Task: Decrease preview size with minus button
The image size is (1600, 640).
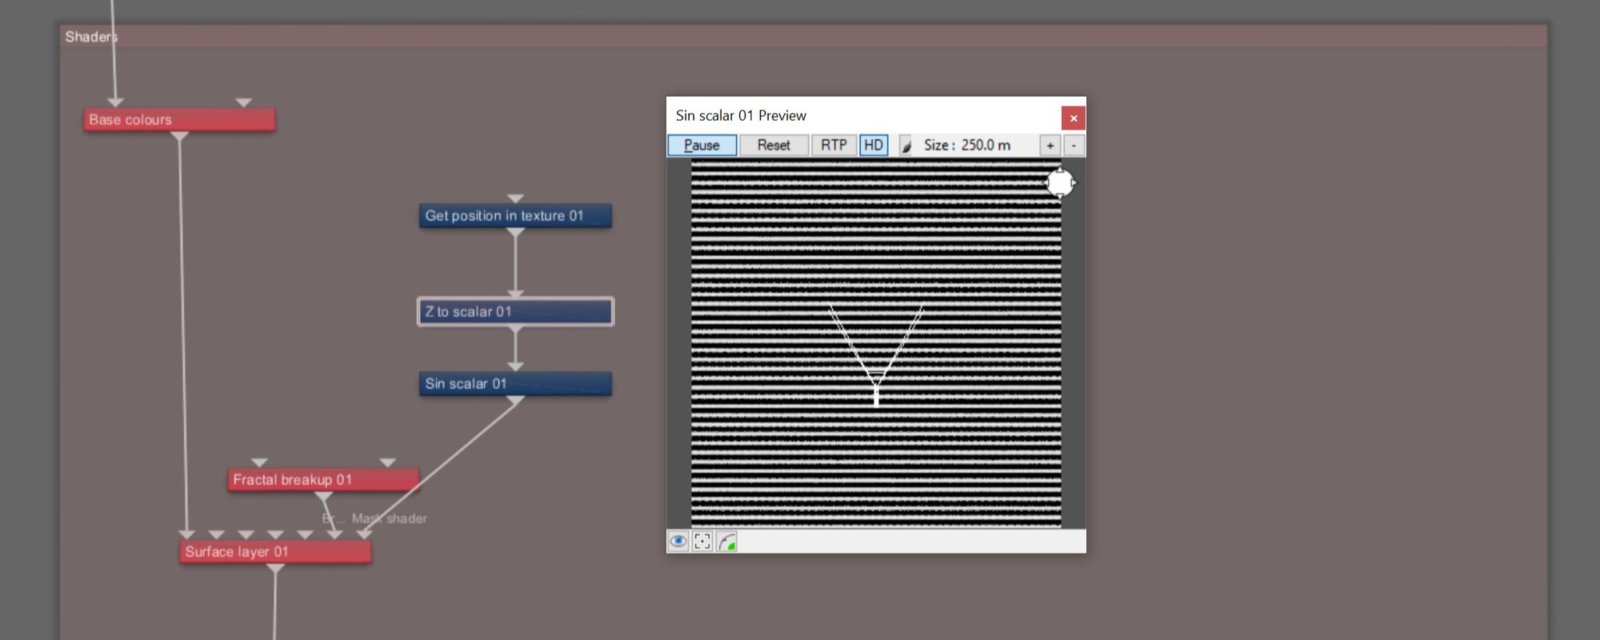Action: pos(1074,145)
